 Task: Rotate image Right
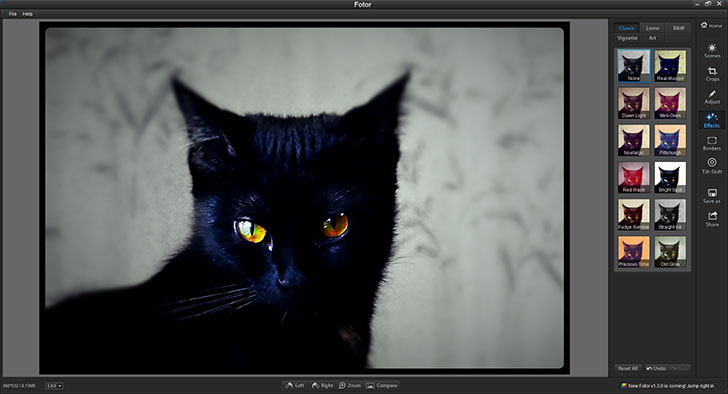point(322,385)
